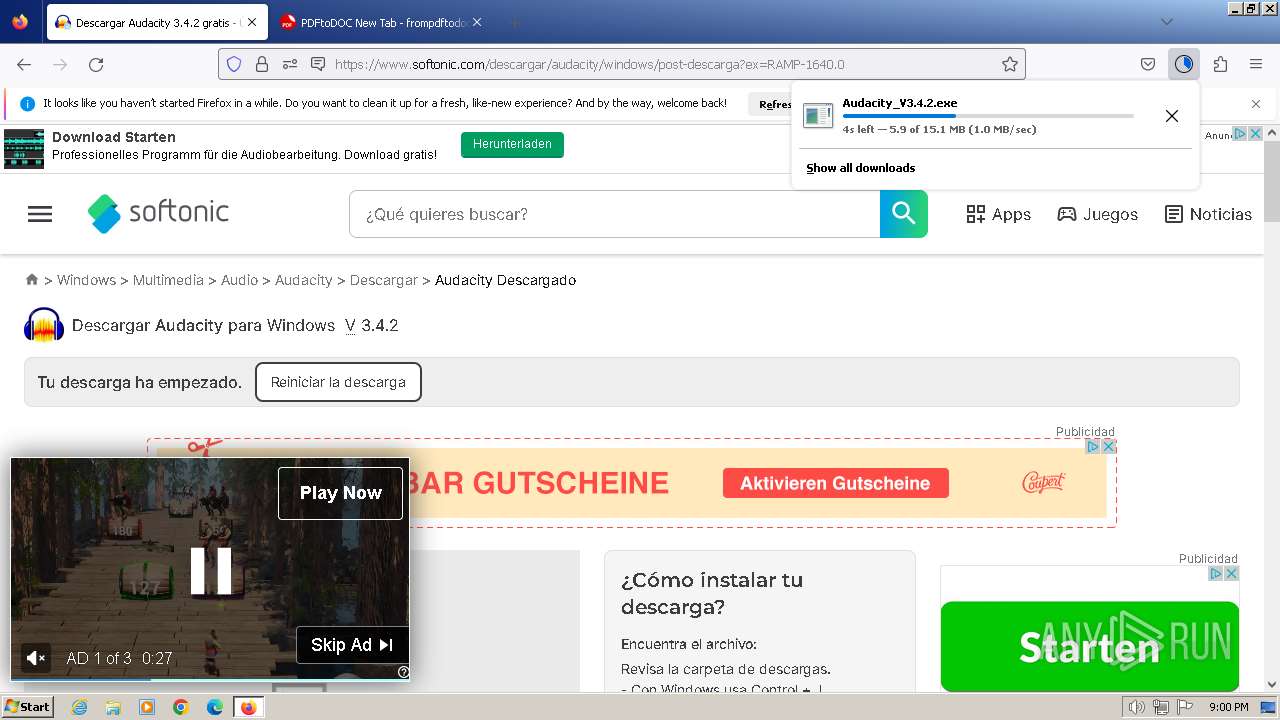Click the Audacity download progress bar
Screen dimensions: 1280x720
(988, 116)
